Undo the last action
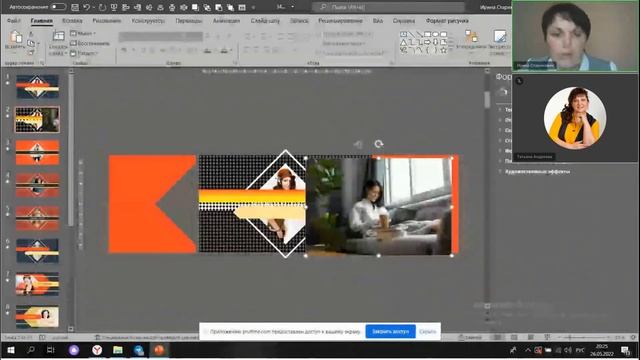The width and height of the screenshot is (640, 360). [87, 7]
